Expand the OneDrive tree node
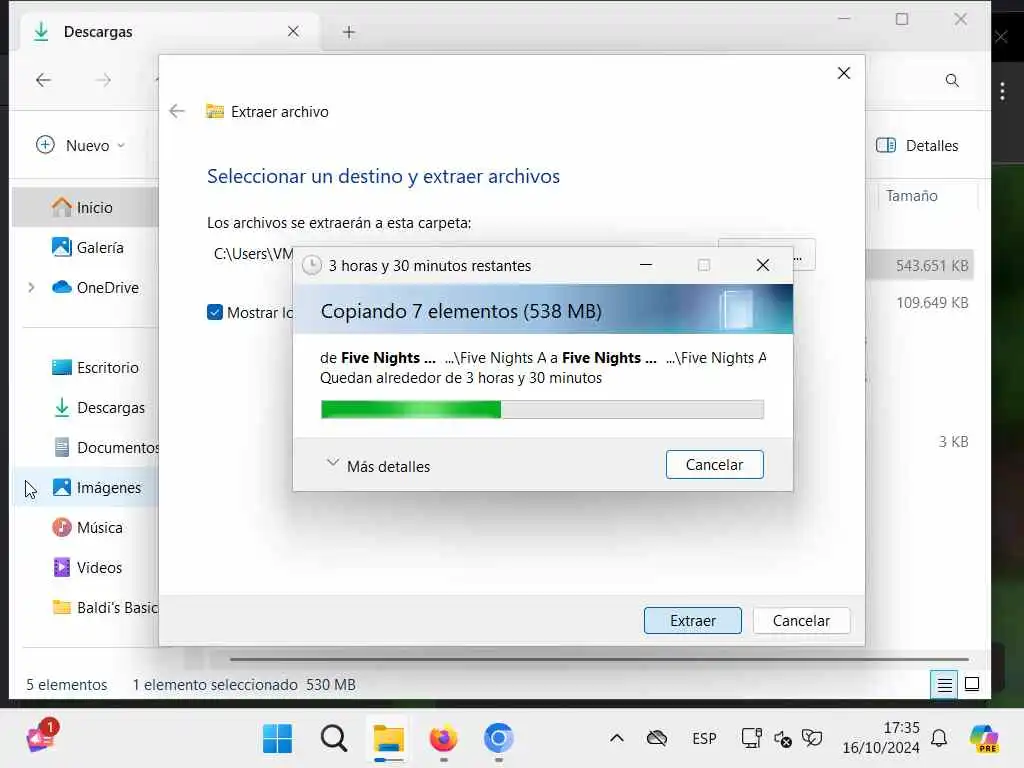This screenshot has height=768, width=1024. [31, 287]
